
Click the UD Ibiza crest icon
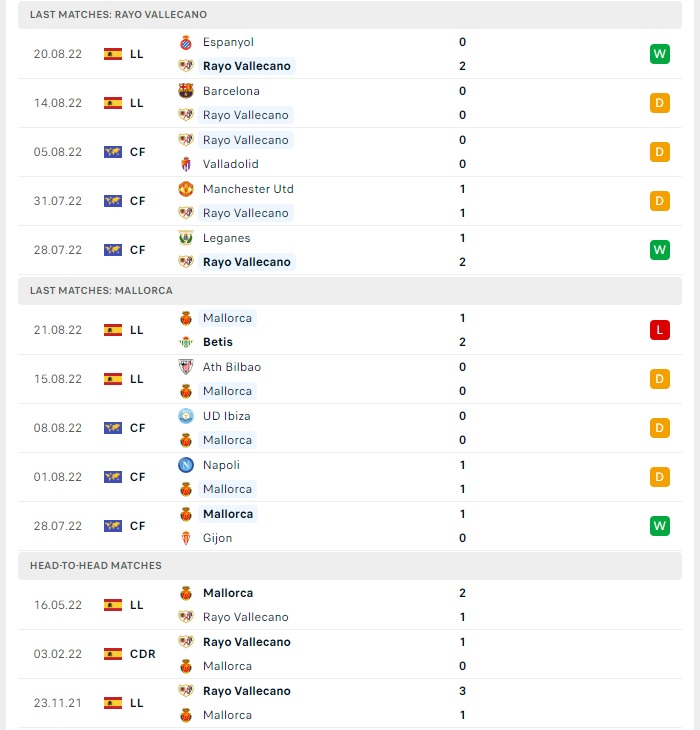click(186, 416)
